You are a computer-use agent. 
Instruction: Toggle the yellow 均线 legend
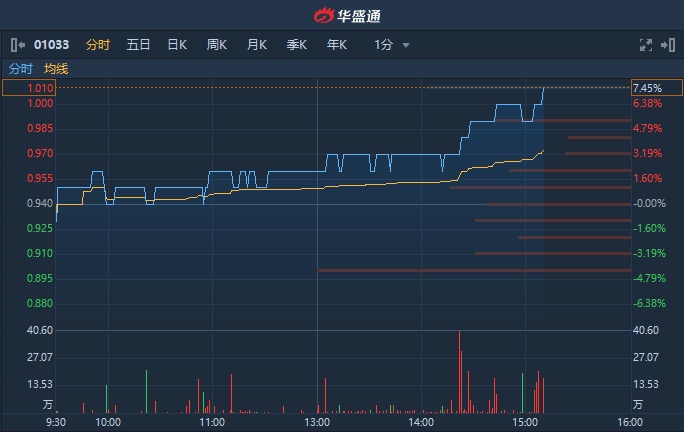[56, 69]
